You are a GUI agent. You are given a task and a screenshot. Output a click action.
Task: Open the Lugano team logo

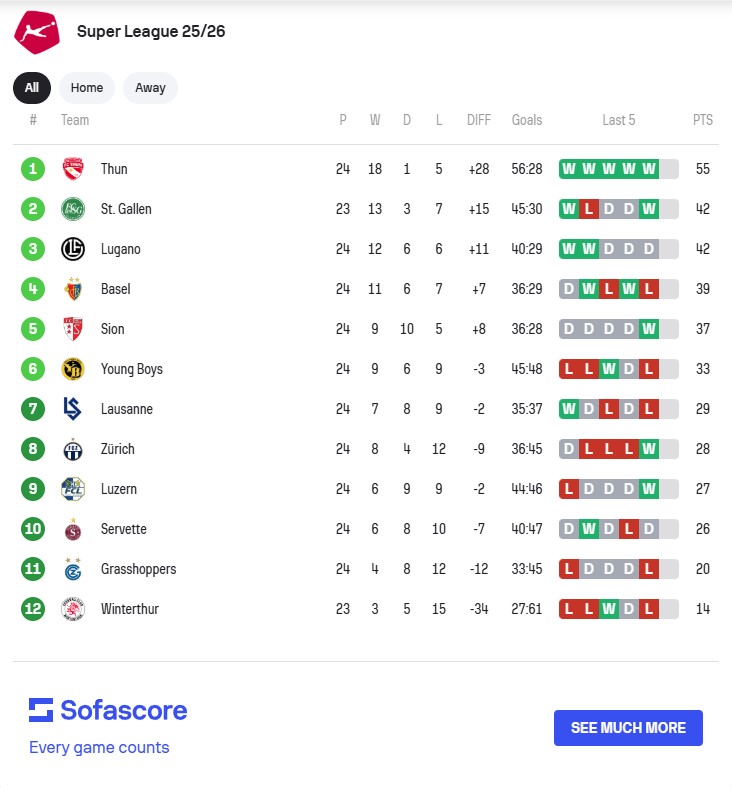pos(73,249)
